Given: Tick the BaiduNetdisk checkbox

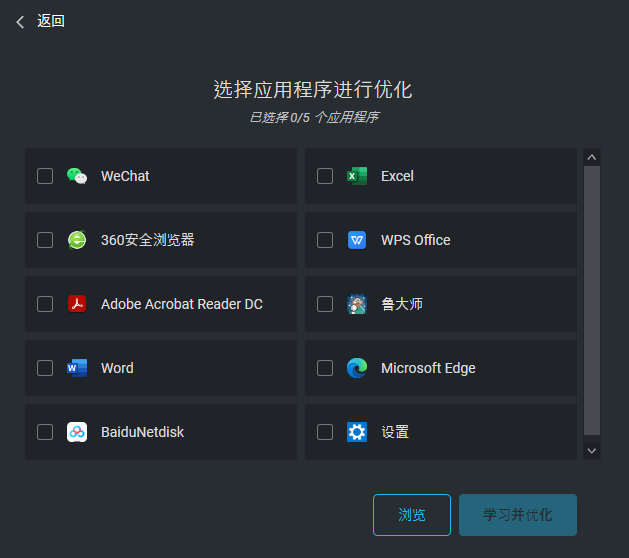Looking at the screenshot, I should (x=45, y=432).
